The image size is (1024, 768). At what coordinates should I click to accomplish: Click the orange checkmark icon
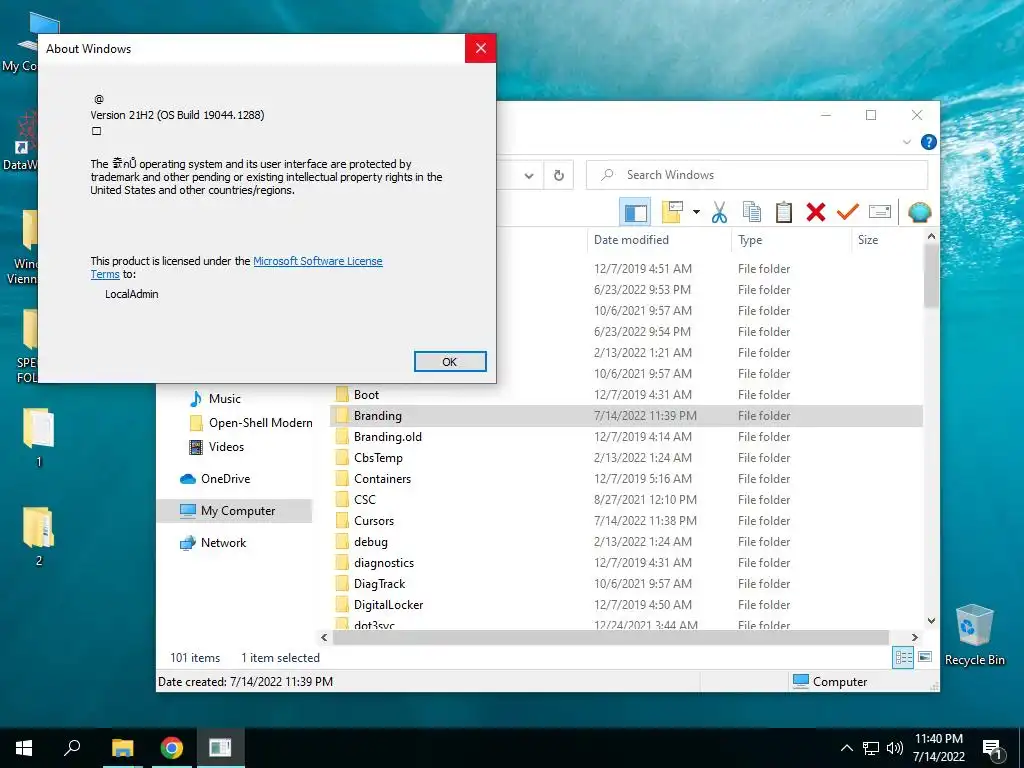848,212
